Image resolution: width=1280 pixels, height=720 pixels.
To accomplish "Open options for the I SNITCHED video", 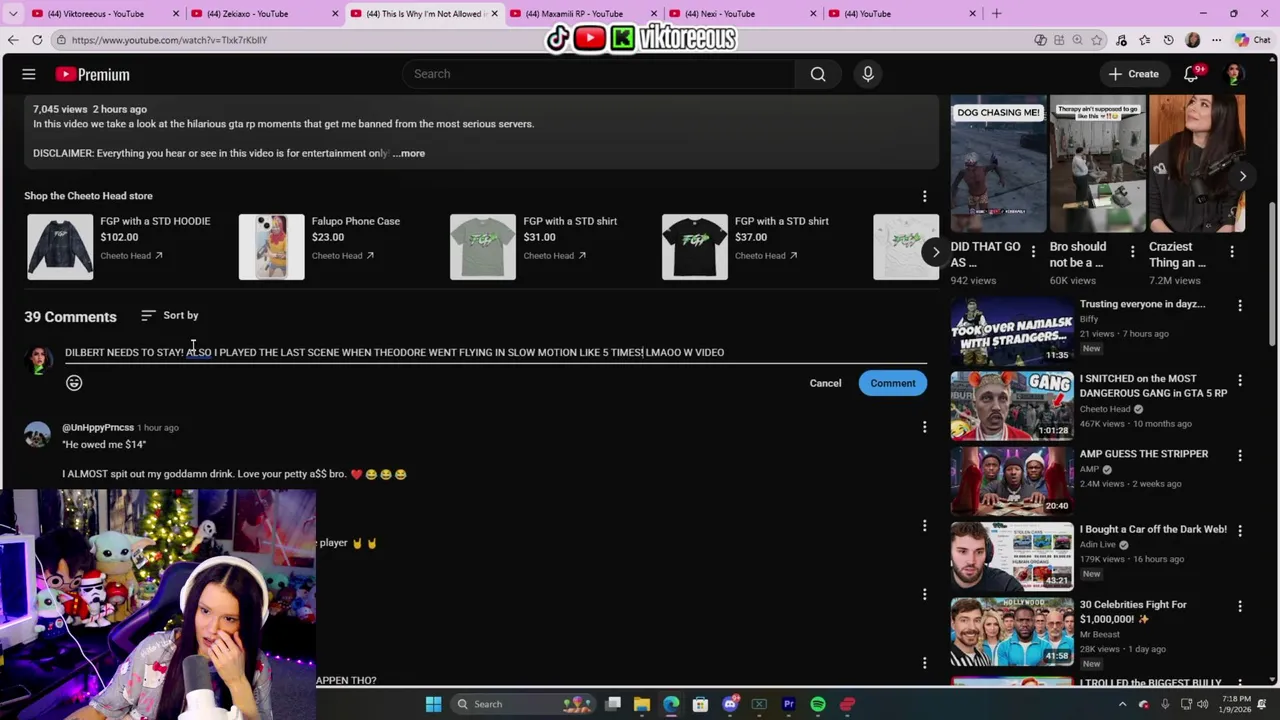I will point(1239,380).
